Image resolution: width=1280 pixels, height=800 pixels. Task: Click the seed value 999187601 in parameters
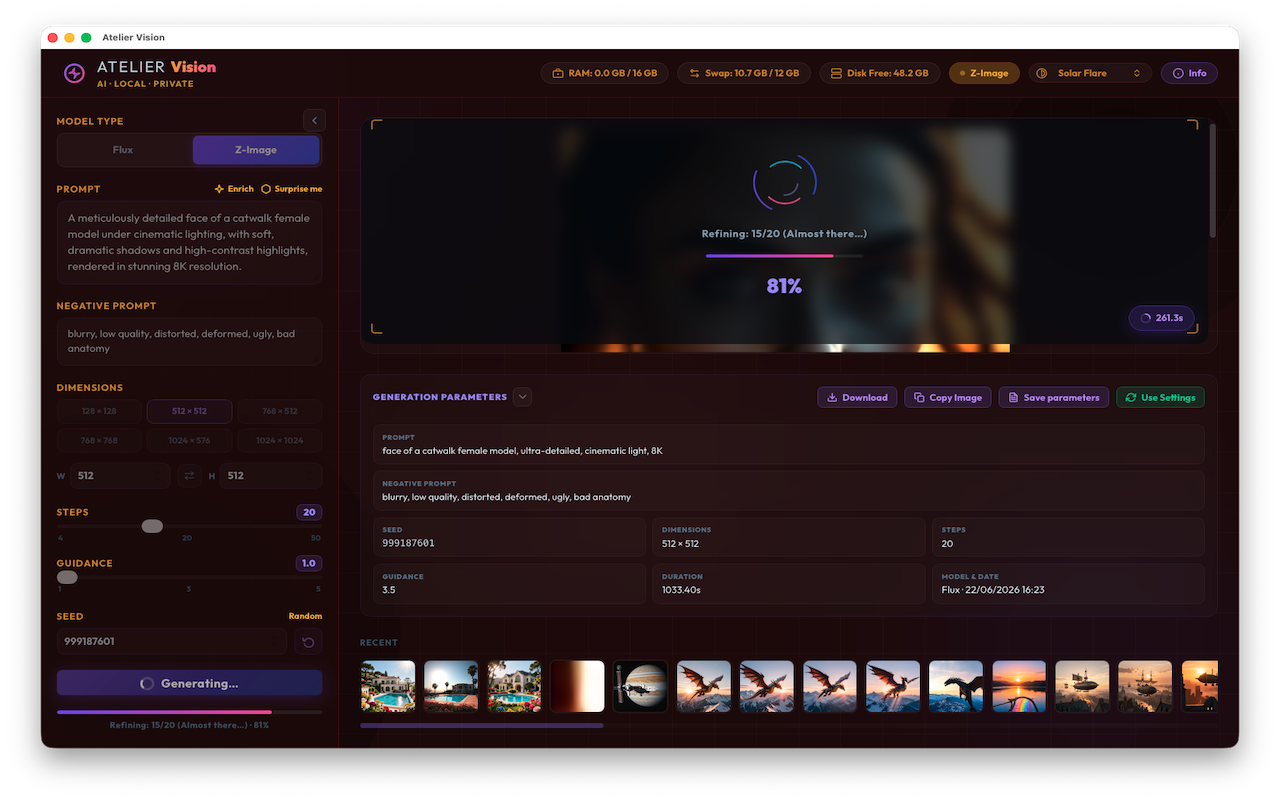[408, 543]
